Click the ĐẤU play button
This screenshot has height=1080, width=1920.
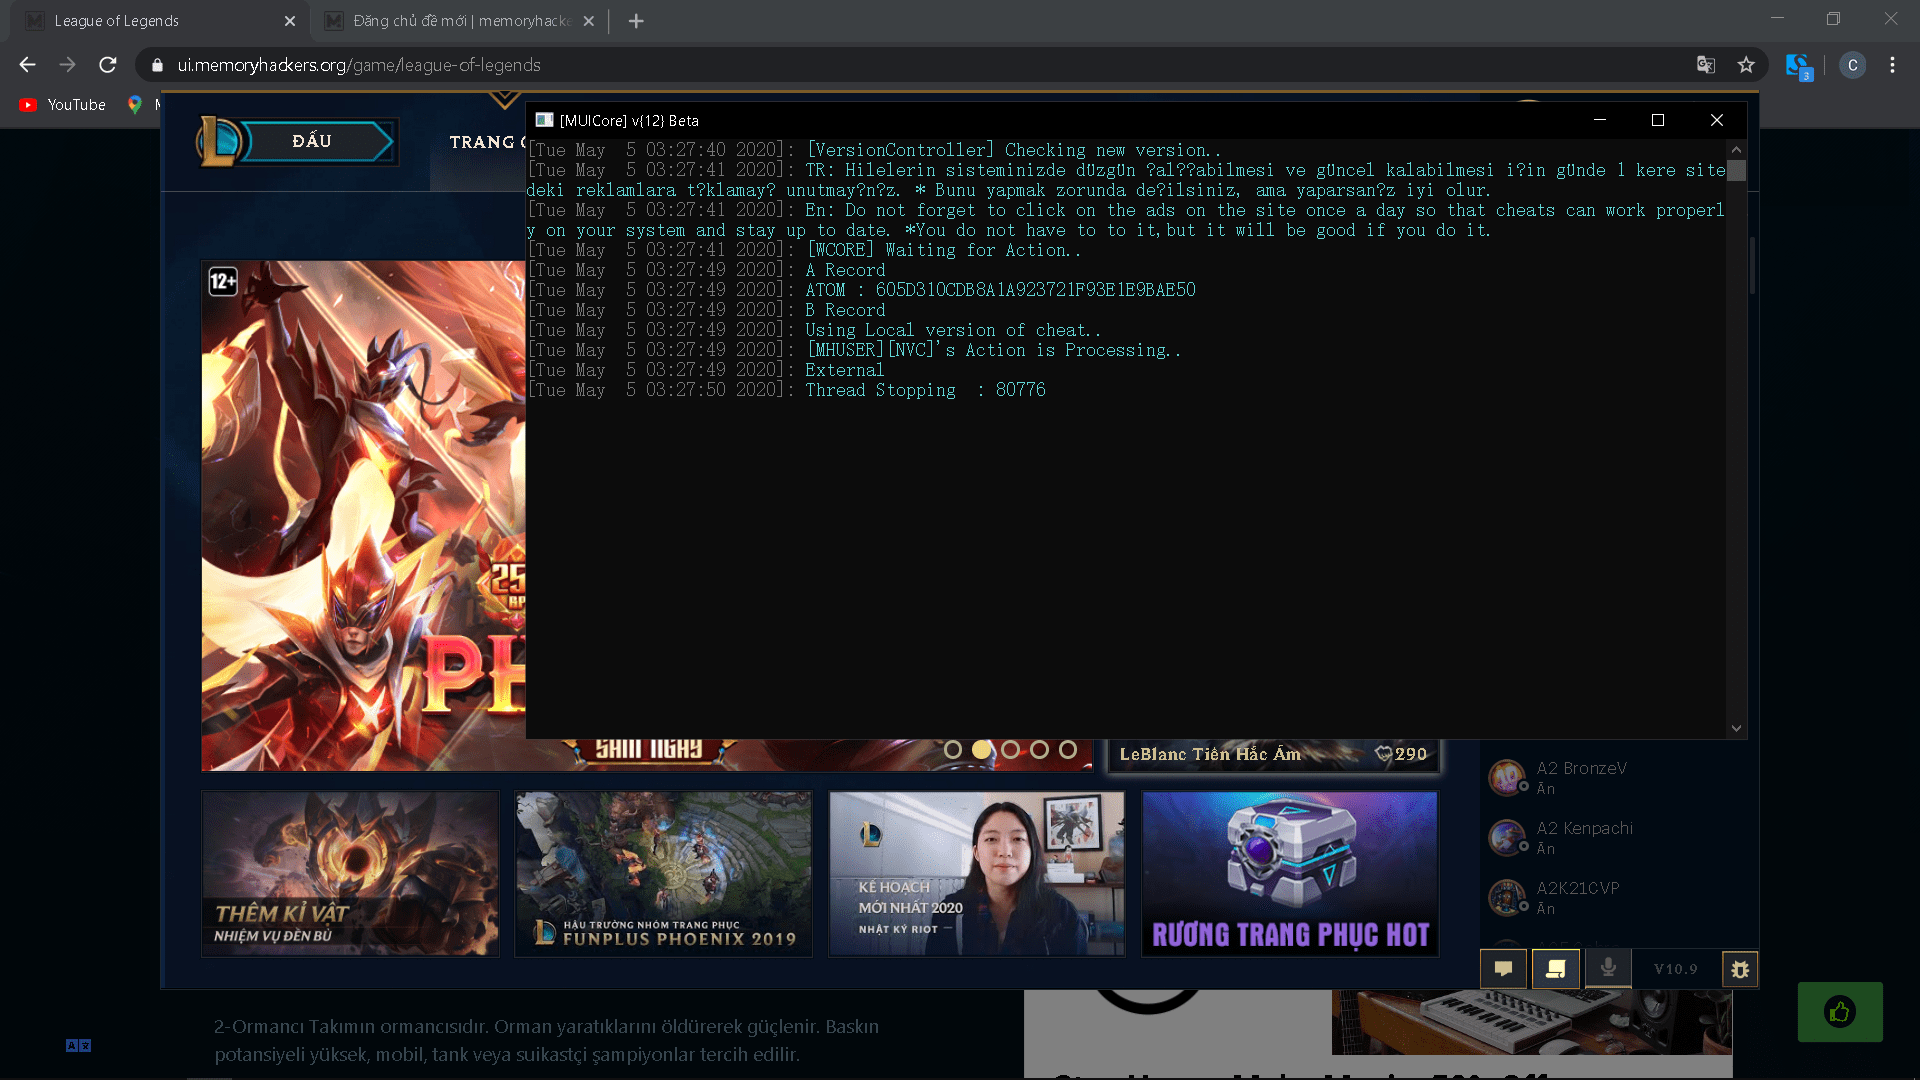318,141
